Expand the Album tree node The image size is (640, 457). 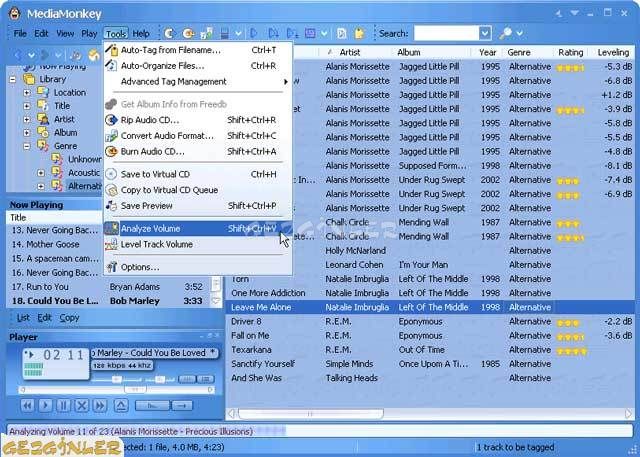point(27,133)
